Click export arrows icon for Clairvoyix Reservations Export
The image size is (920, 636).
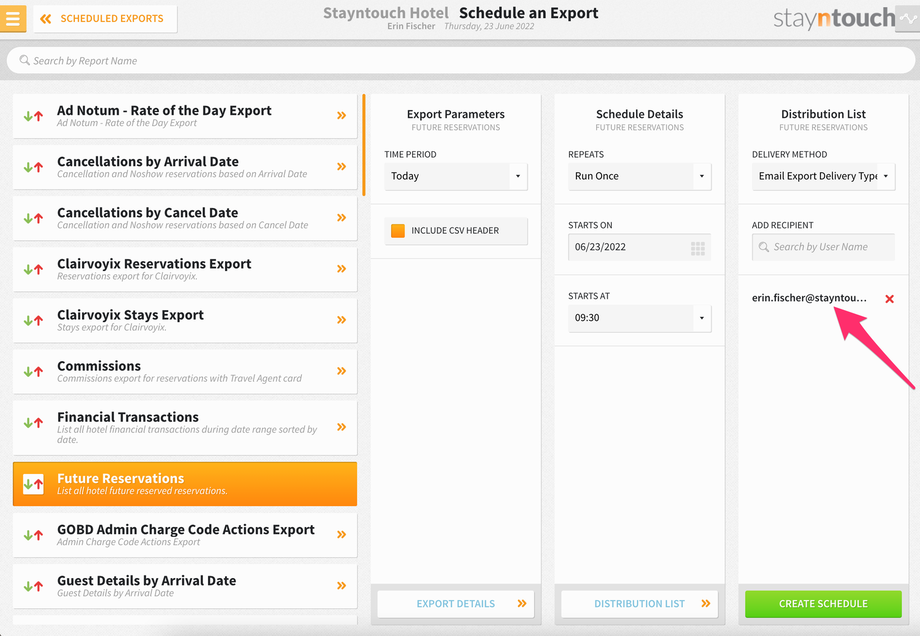[x=33, y=269]
